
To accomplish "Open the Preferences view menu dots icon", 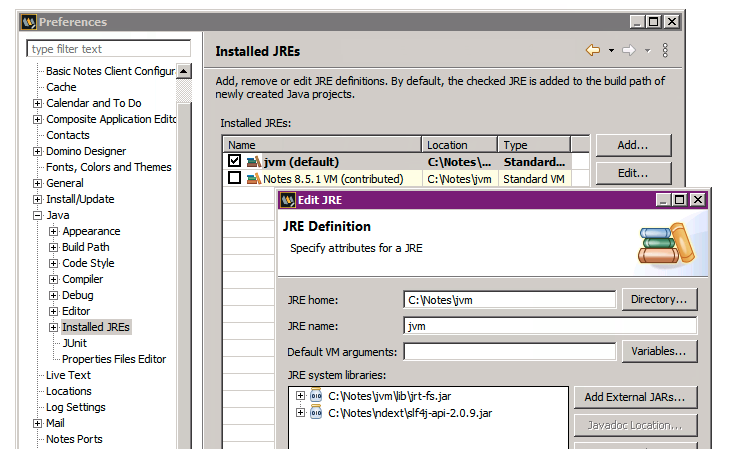I will click(x=666, y=51).
